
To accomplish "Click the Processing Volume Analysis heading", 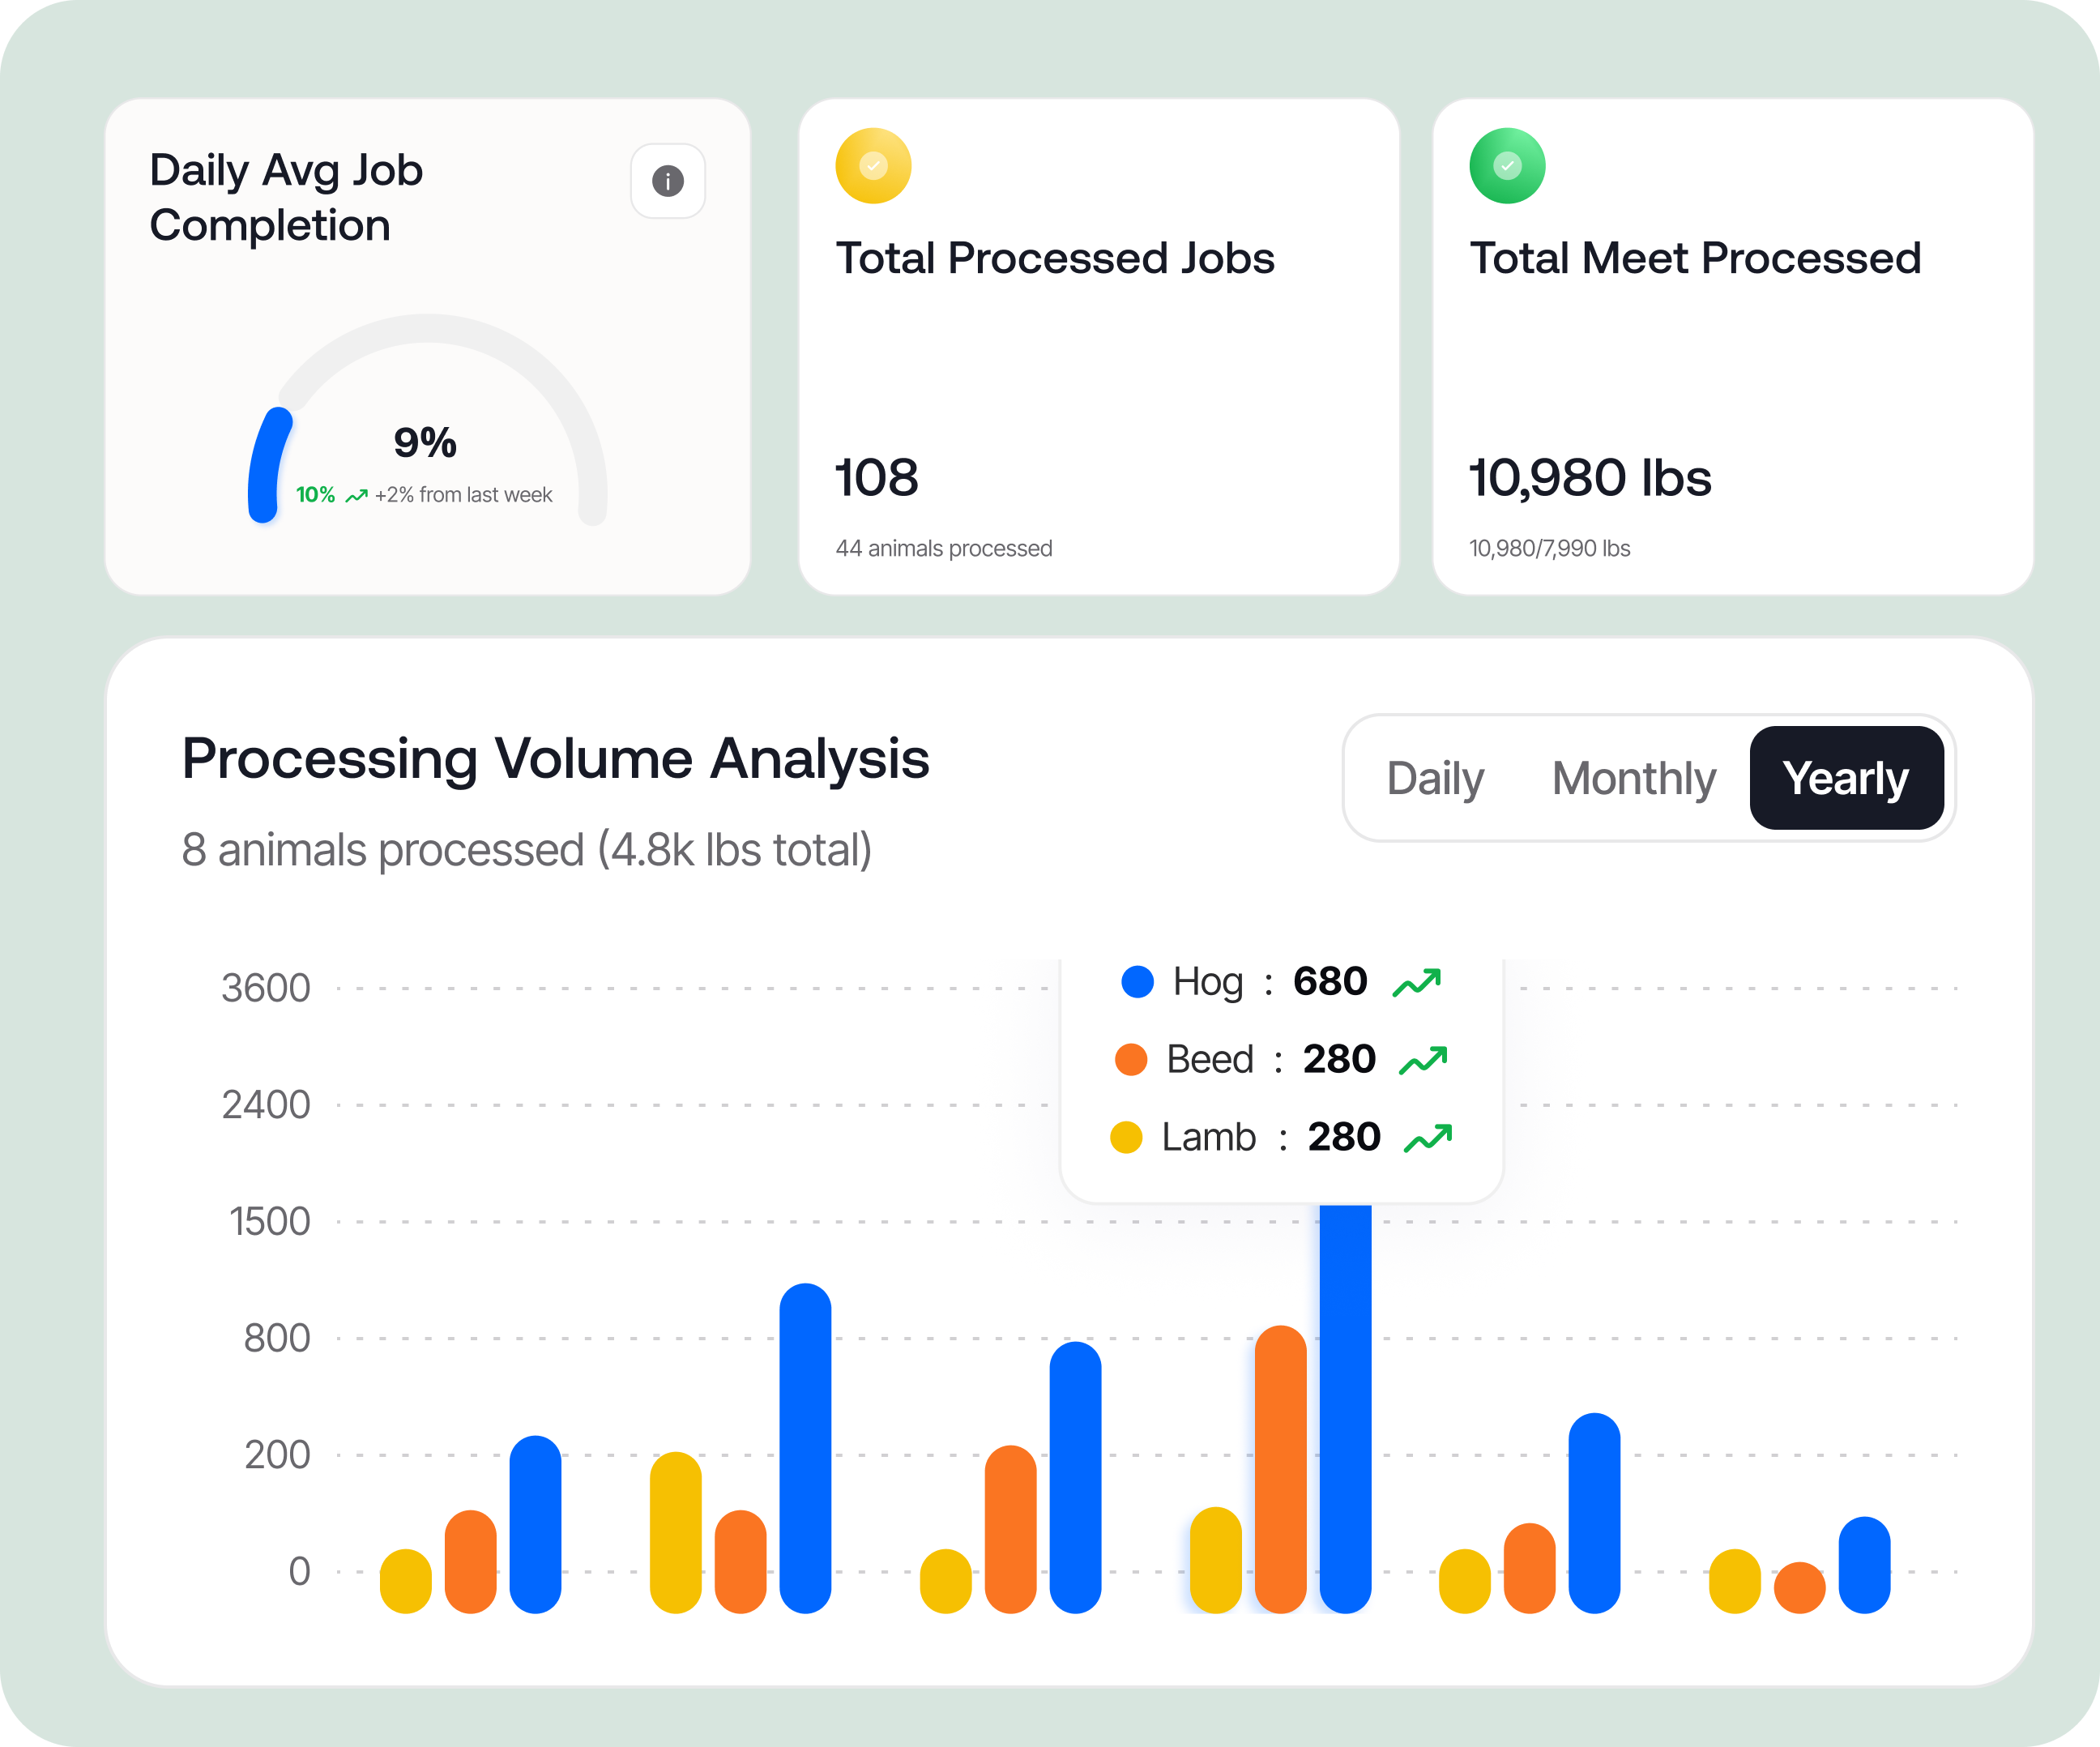I will point(555,759).
